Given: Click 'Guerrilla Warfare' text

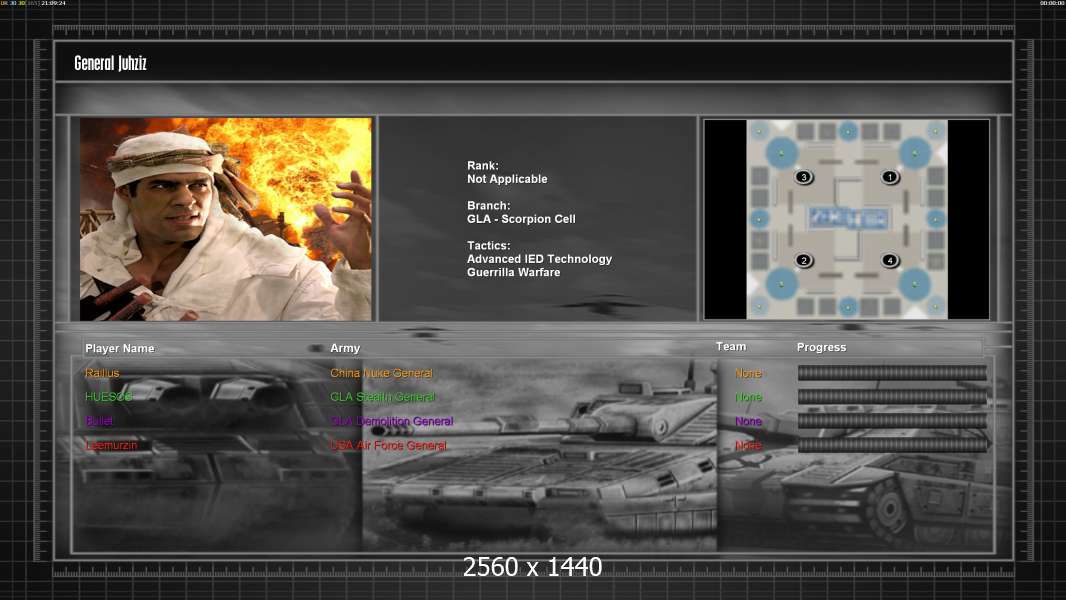Looking at the screenshot, I should (x=514, y=272).
